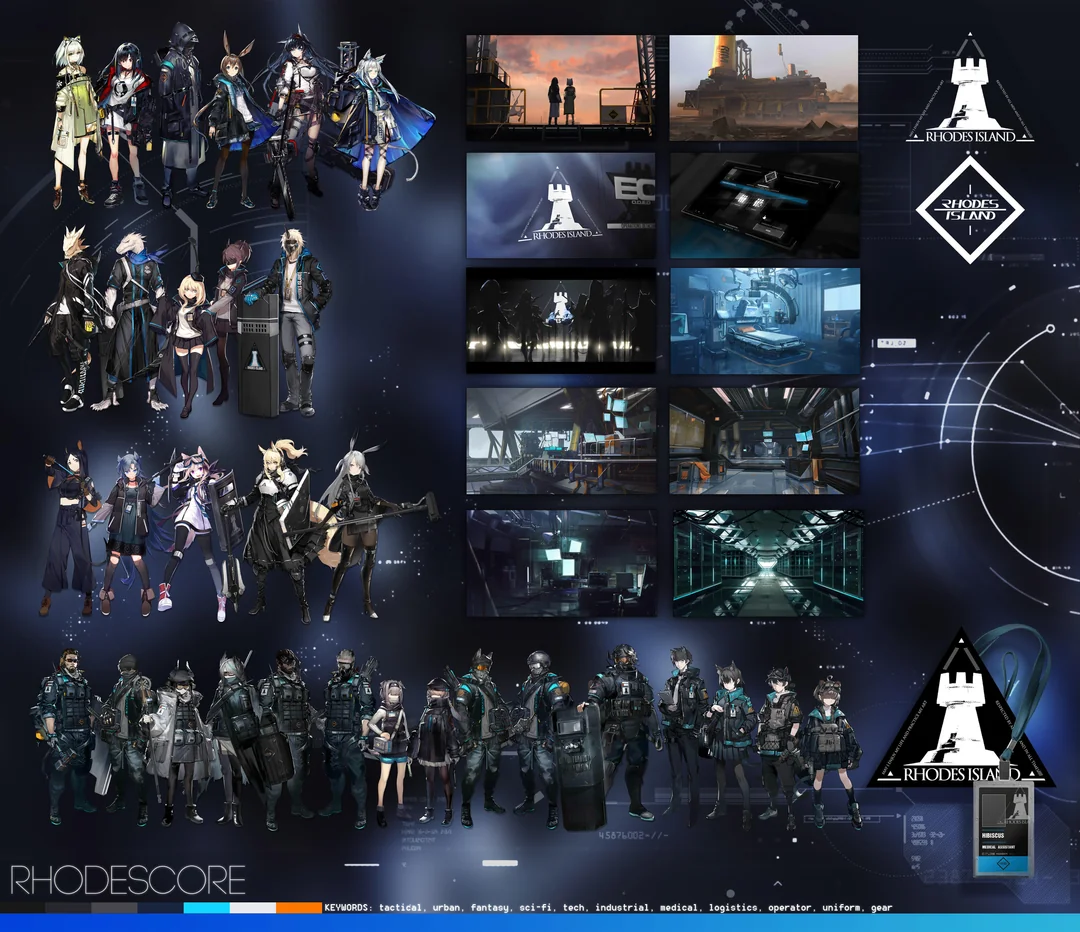
Task: Click the keyword "fantasy"
Action: (492, 908)
